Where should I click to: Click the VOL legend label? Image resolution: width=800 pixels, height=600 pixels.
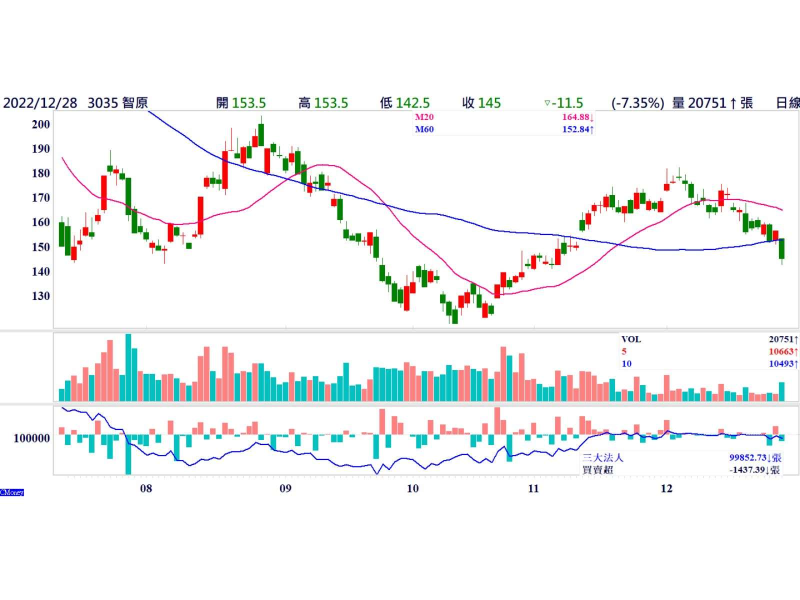tap(631, 339)
